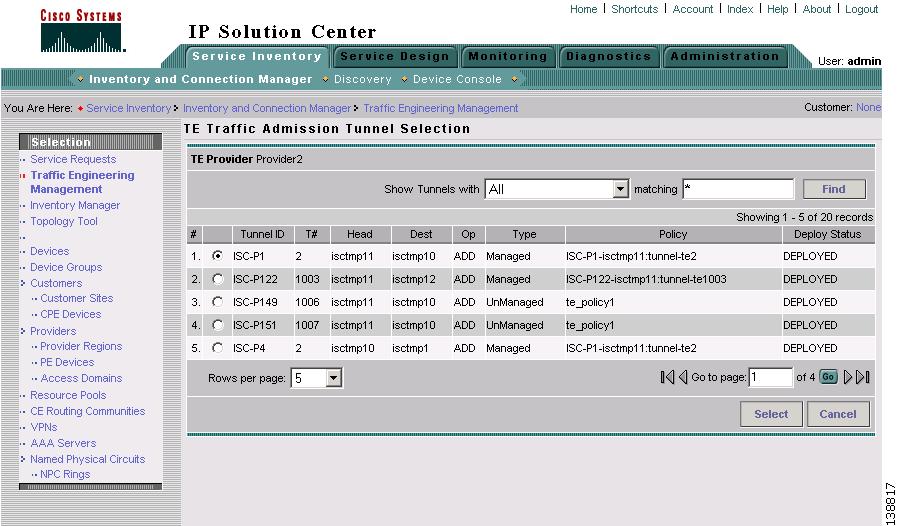Viewport: 897px width, 526px height.
Task: Expand Named Physical Circuits node
Action: 23,459
